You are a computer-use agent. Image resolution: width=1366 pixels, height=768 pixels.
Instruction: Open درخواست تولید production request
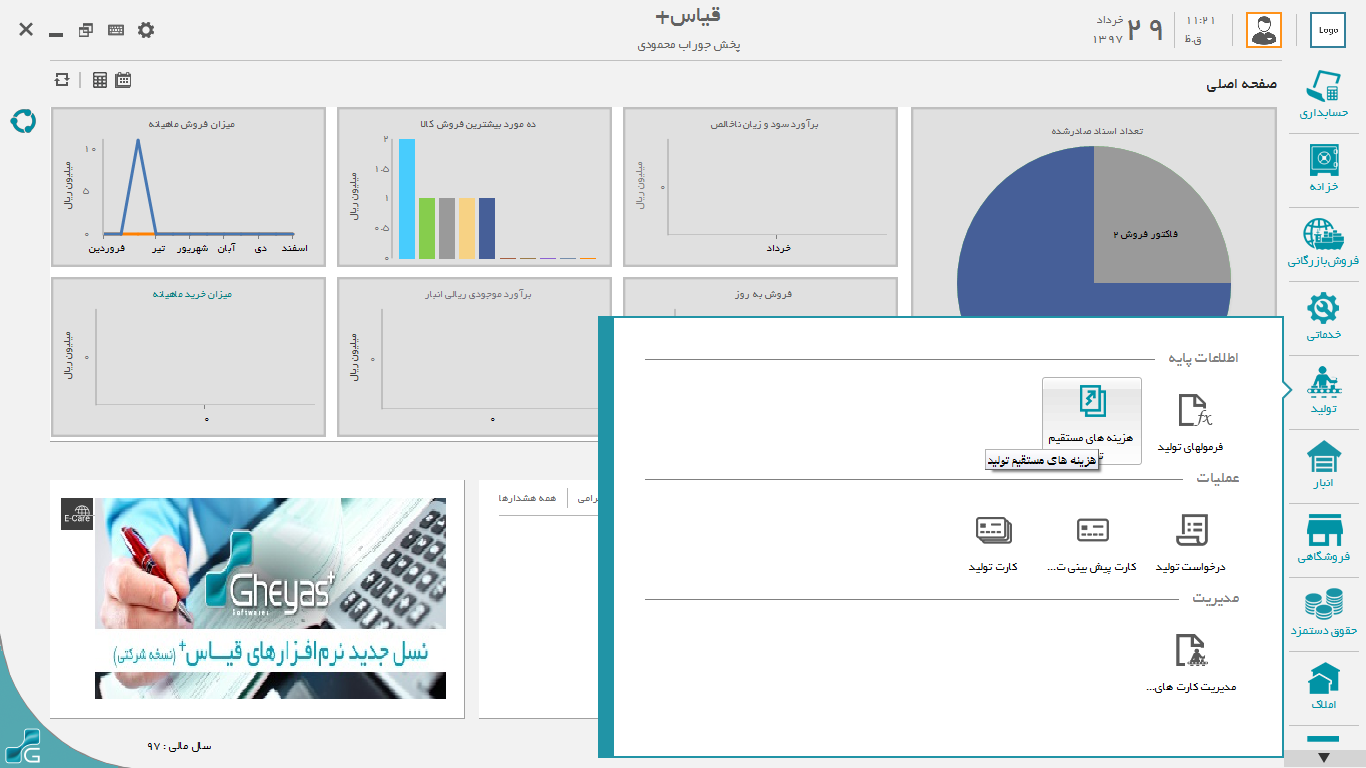click(1191, 544)
